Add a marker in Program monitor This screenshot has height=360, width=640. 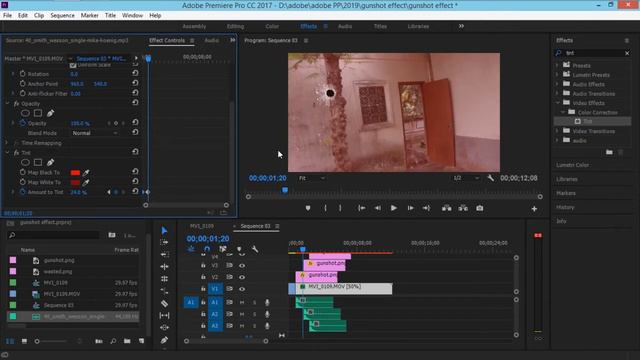tap(308, 208)
